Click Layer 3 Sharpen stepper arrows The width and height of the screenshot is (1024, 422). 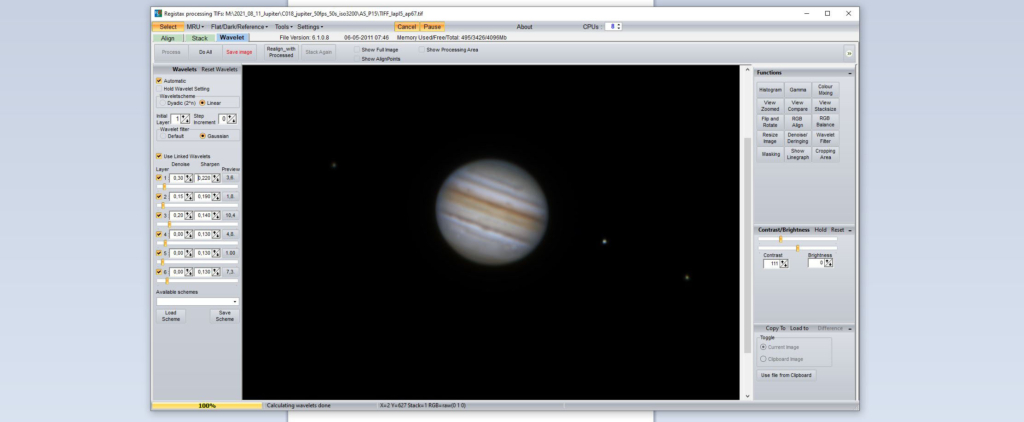coord(216,216)
